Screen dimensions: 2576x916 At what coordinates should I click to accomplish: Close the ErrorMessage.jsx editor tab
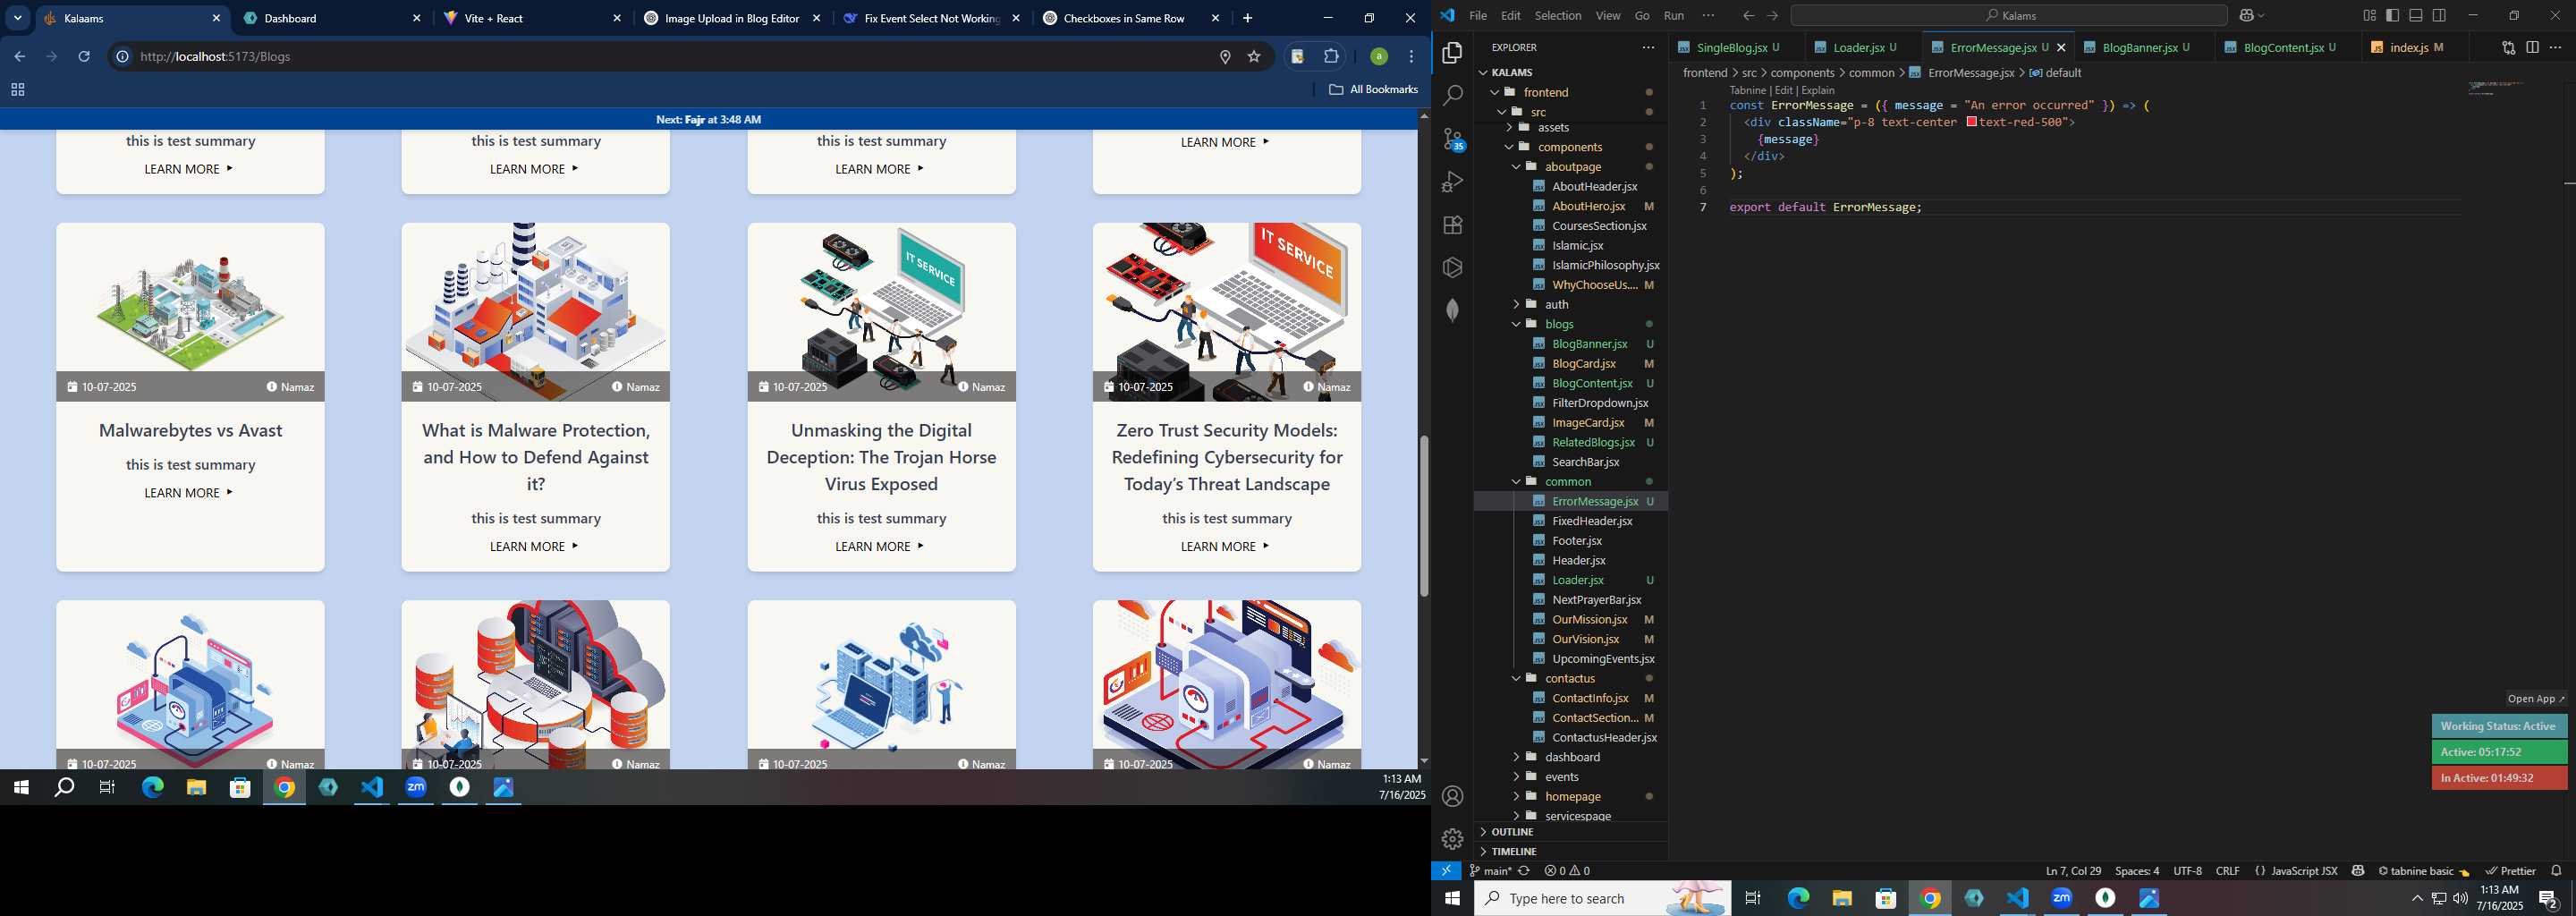tap(2061, 47)
